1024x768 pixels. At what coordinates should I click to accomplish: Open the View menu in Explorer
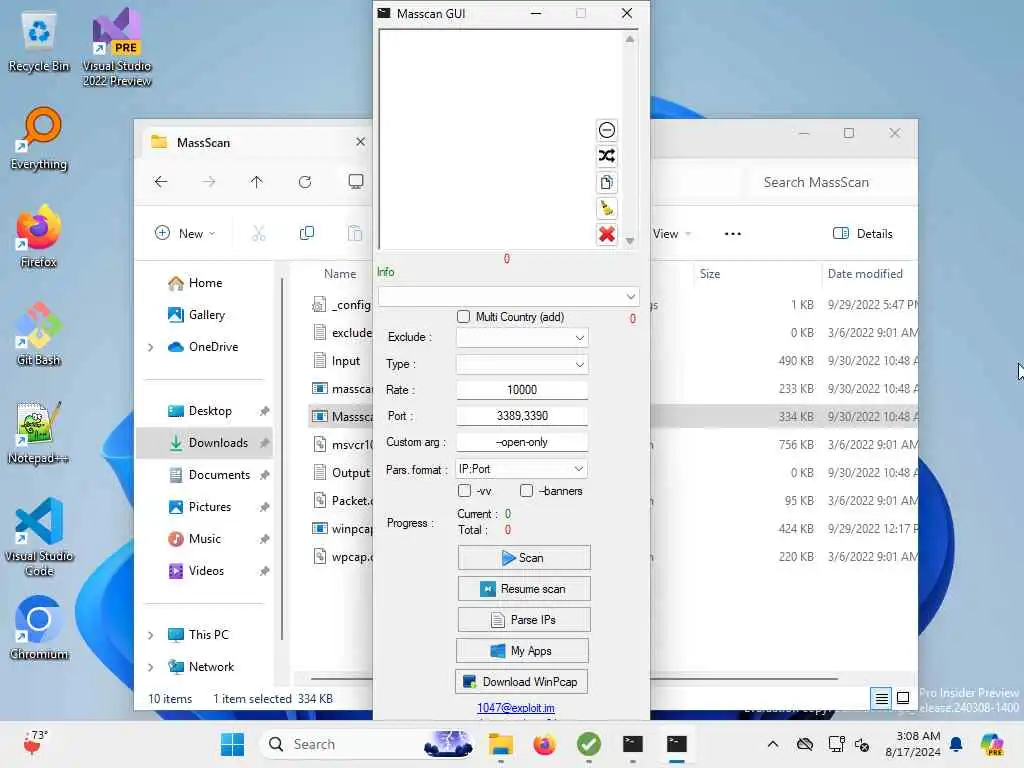pyautogui.click(x=671, y=234)
